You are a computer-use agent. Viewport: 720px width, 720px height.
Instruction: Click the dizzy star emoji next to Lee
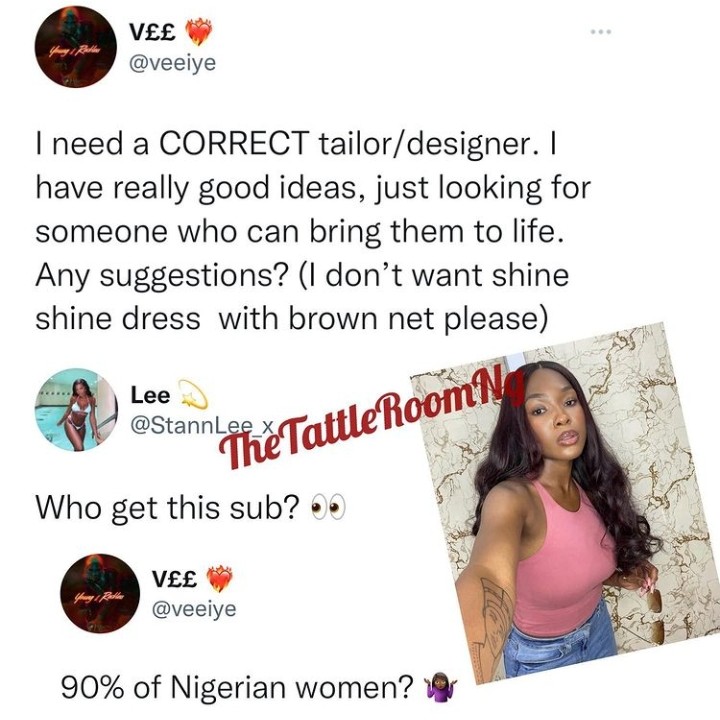pyautogui.click(x=192, y=394)
